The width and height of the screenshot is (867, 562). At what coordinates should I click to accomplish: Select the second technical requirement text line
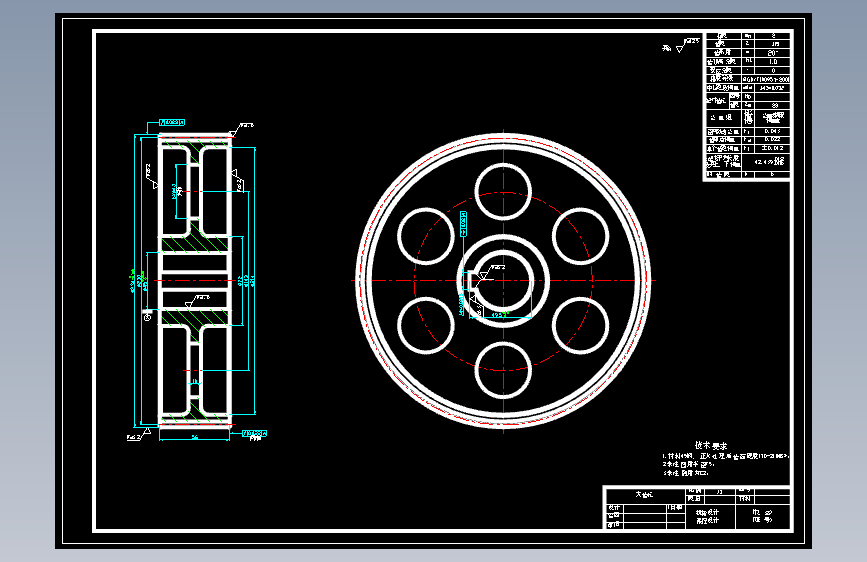(x=686, y=465)
